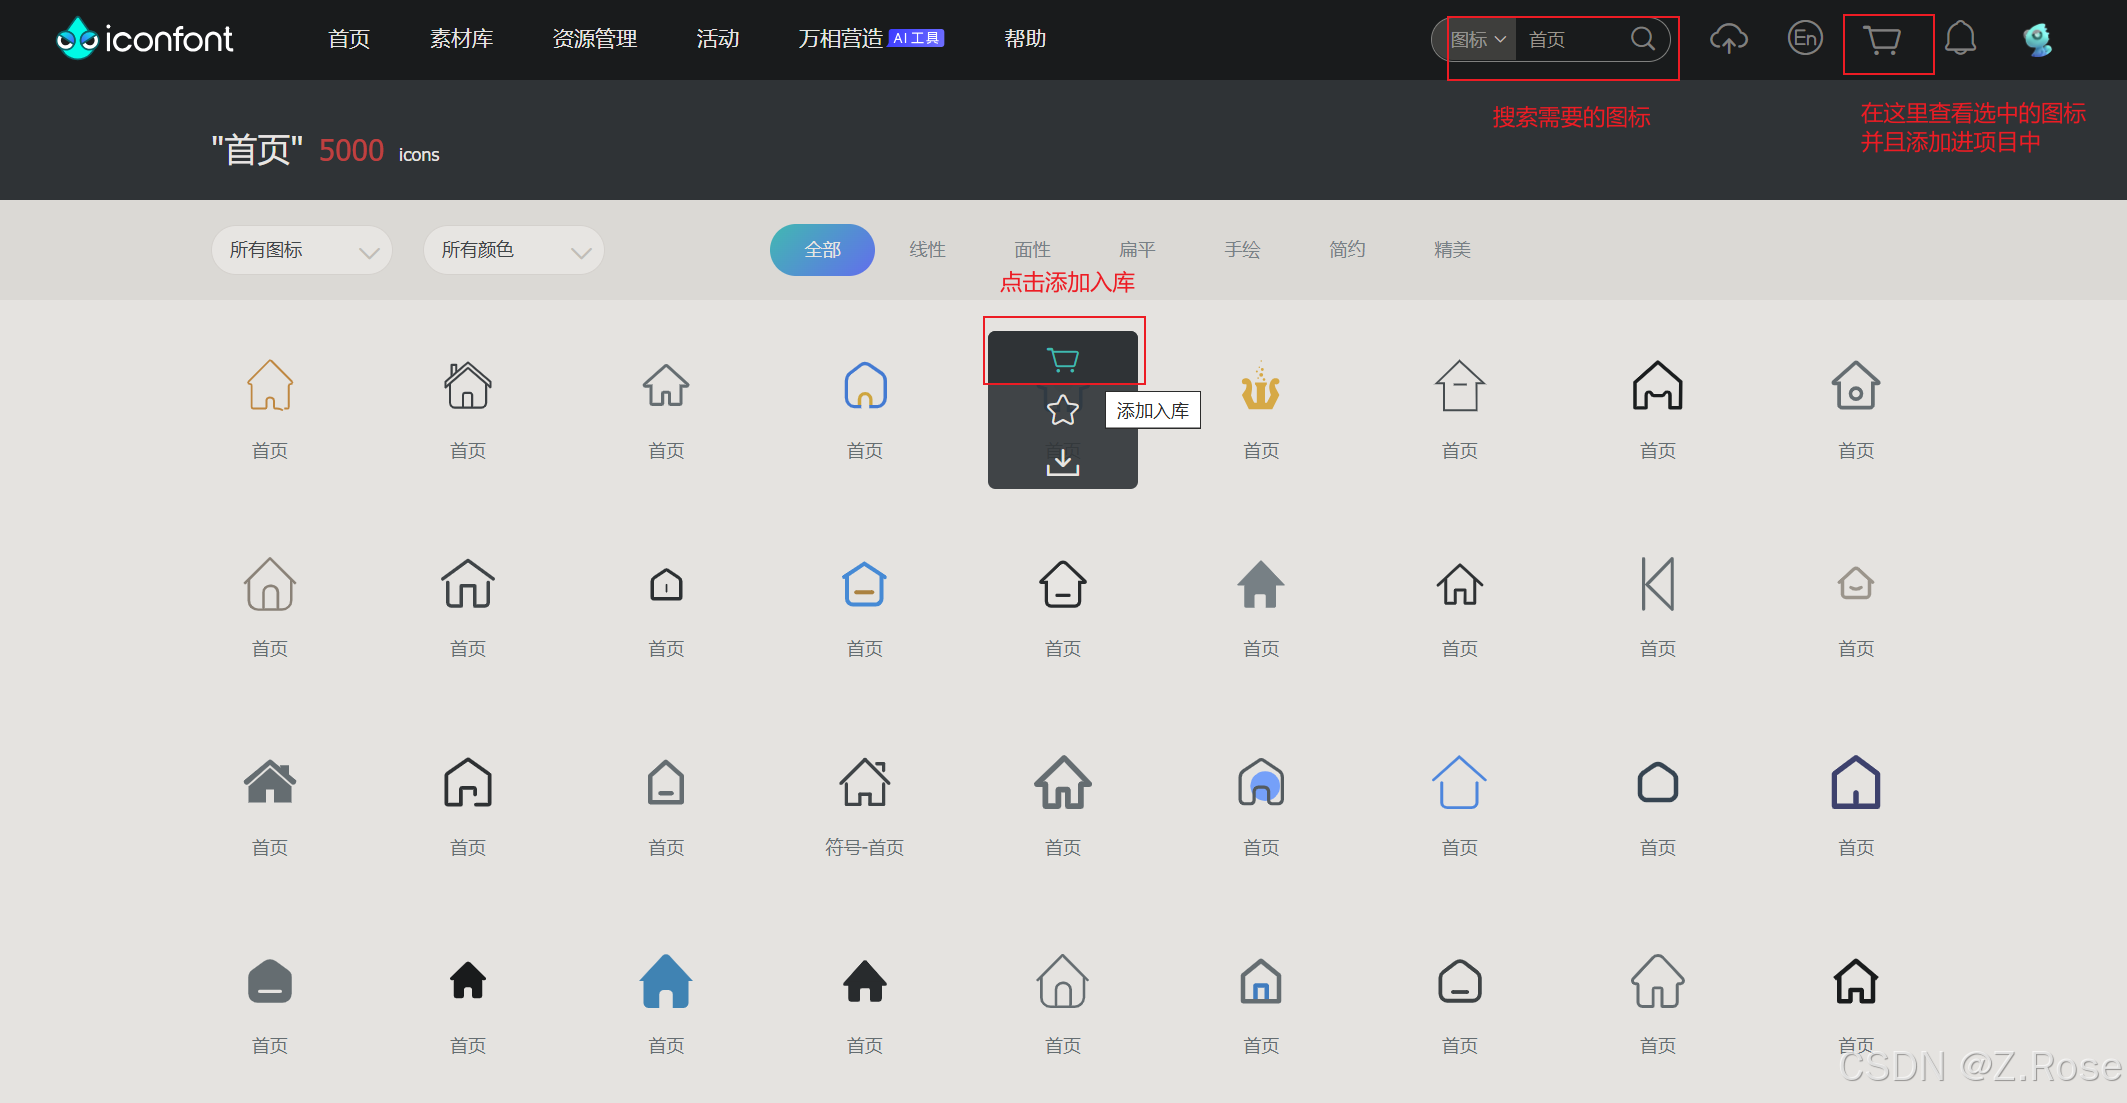Click the upload cloud icon
The height and width of the screenshot is (1103, 2127).
click(1729, 39)
